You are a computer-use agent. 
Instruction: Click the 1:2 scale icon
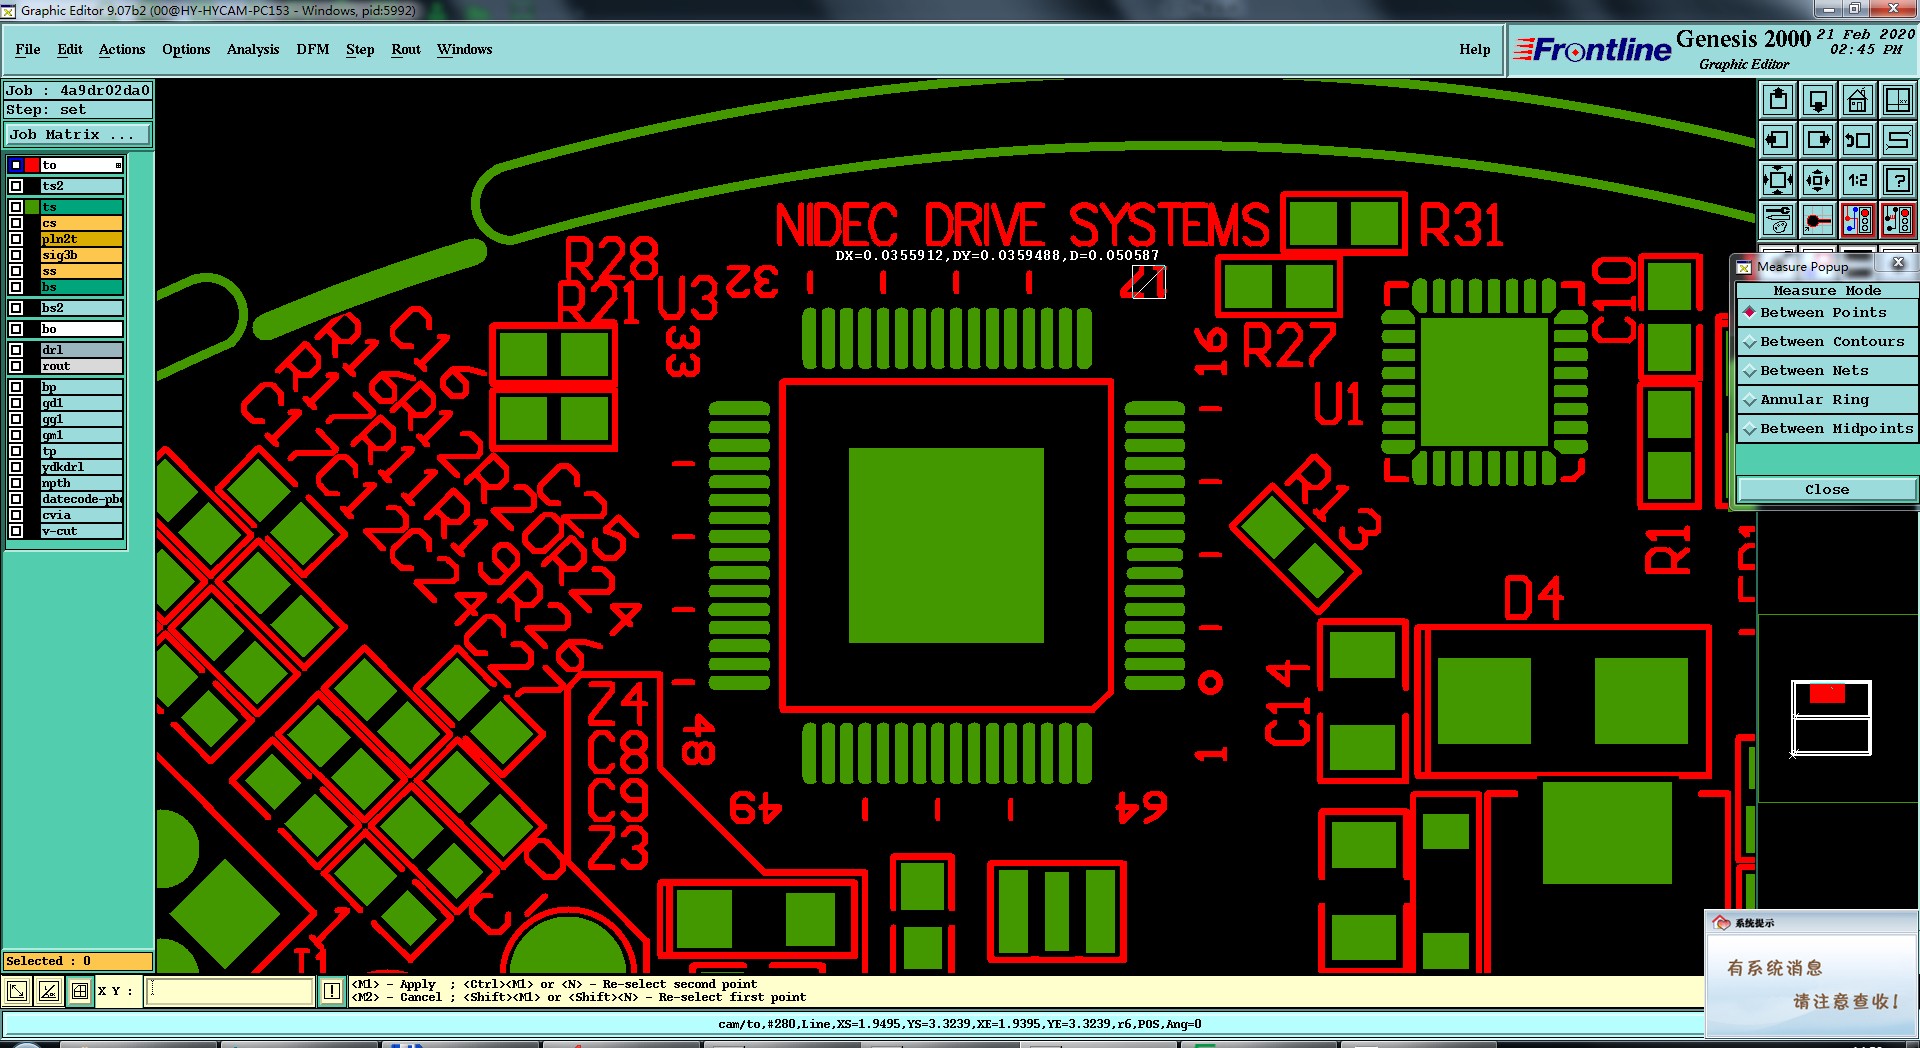coord(1858,180)
